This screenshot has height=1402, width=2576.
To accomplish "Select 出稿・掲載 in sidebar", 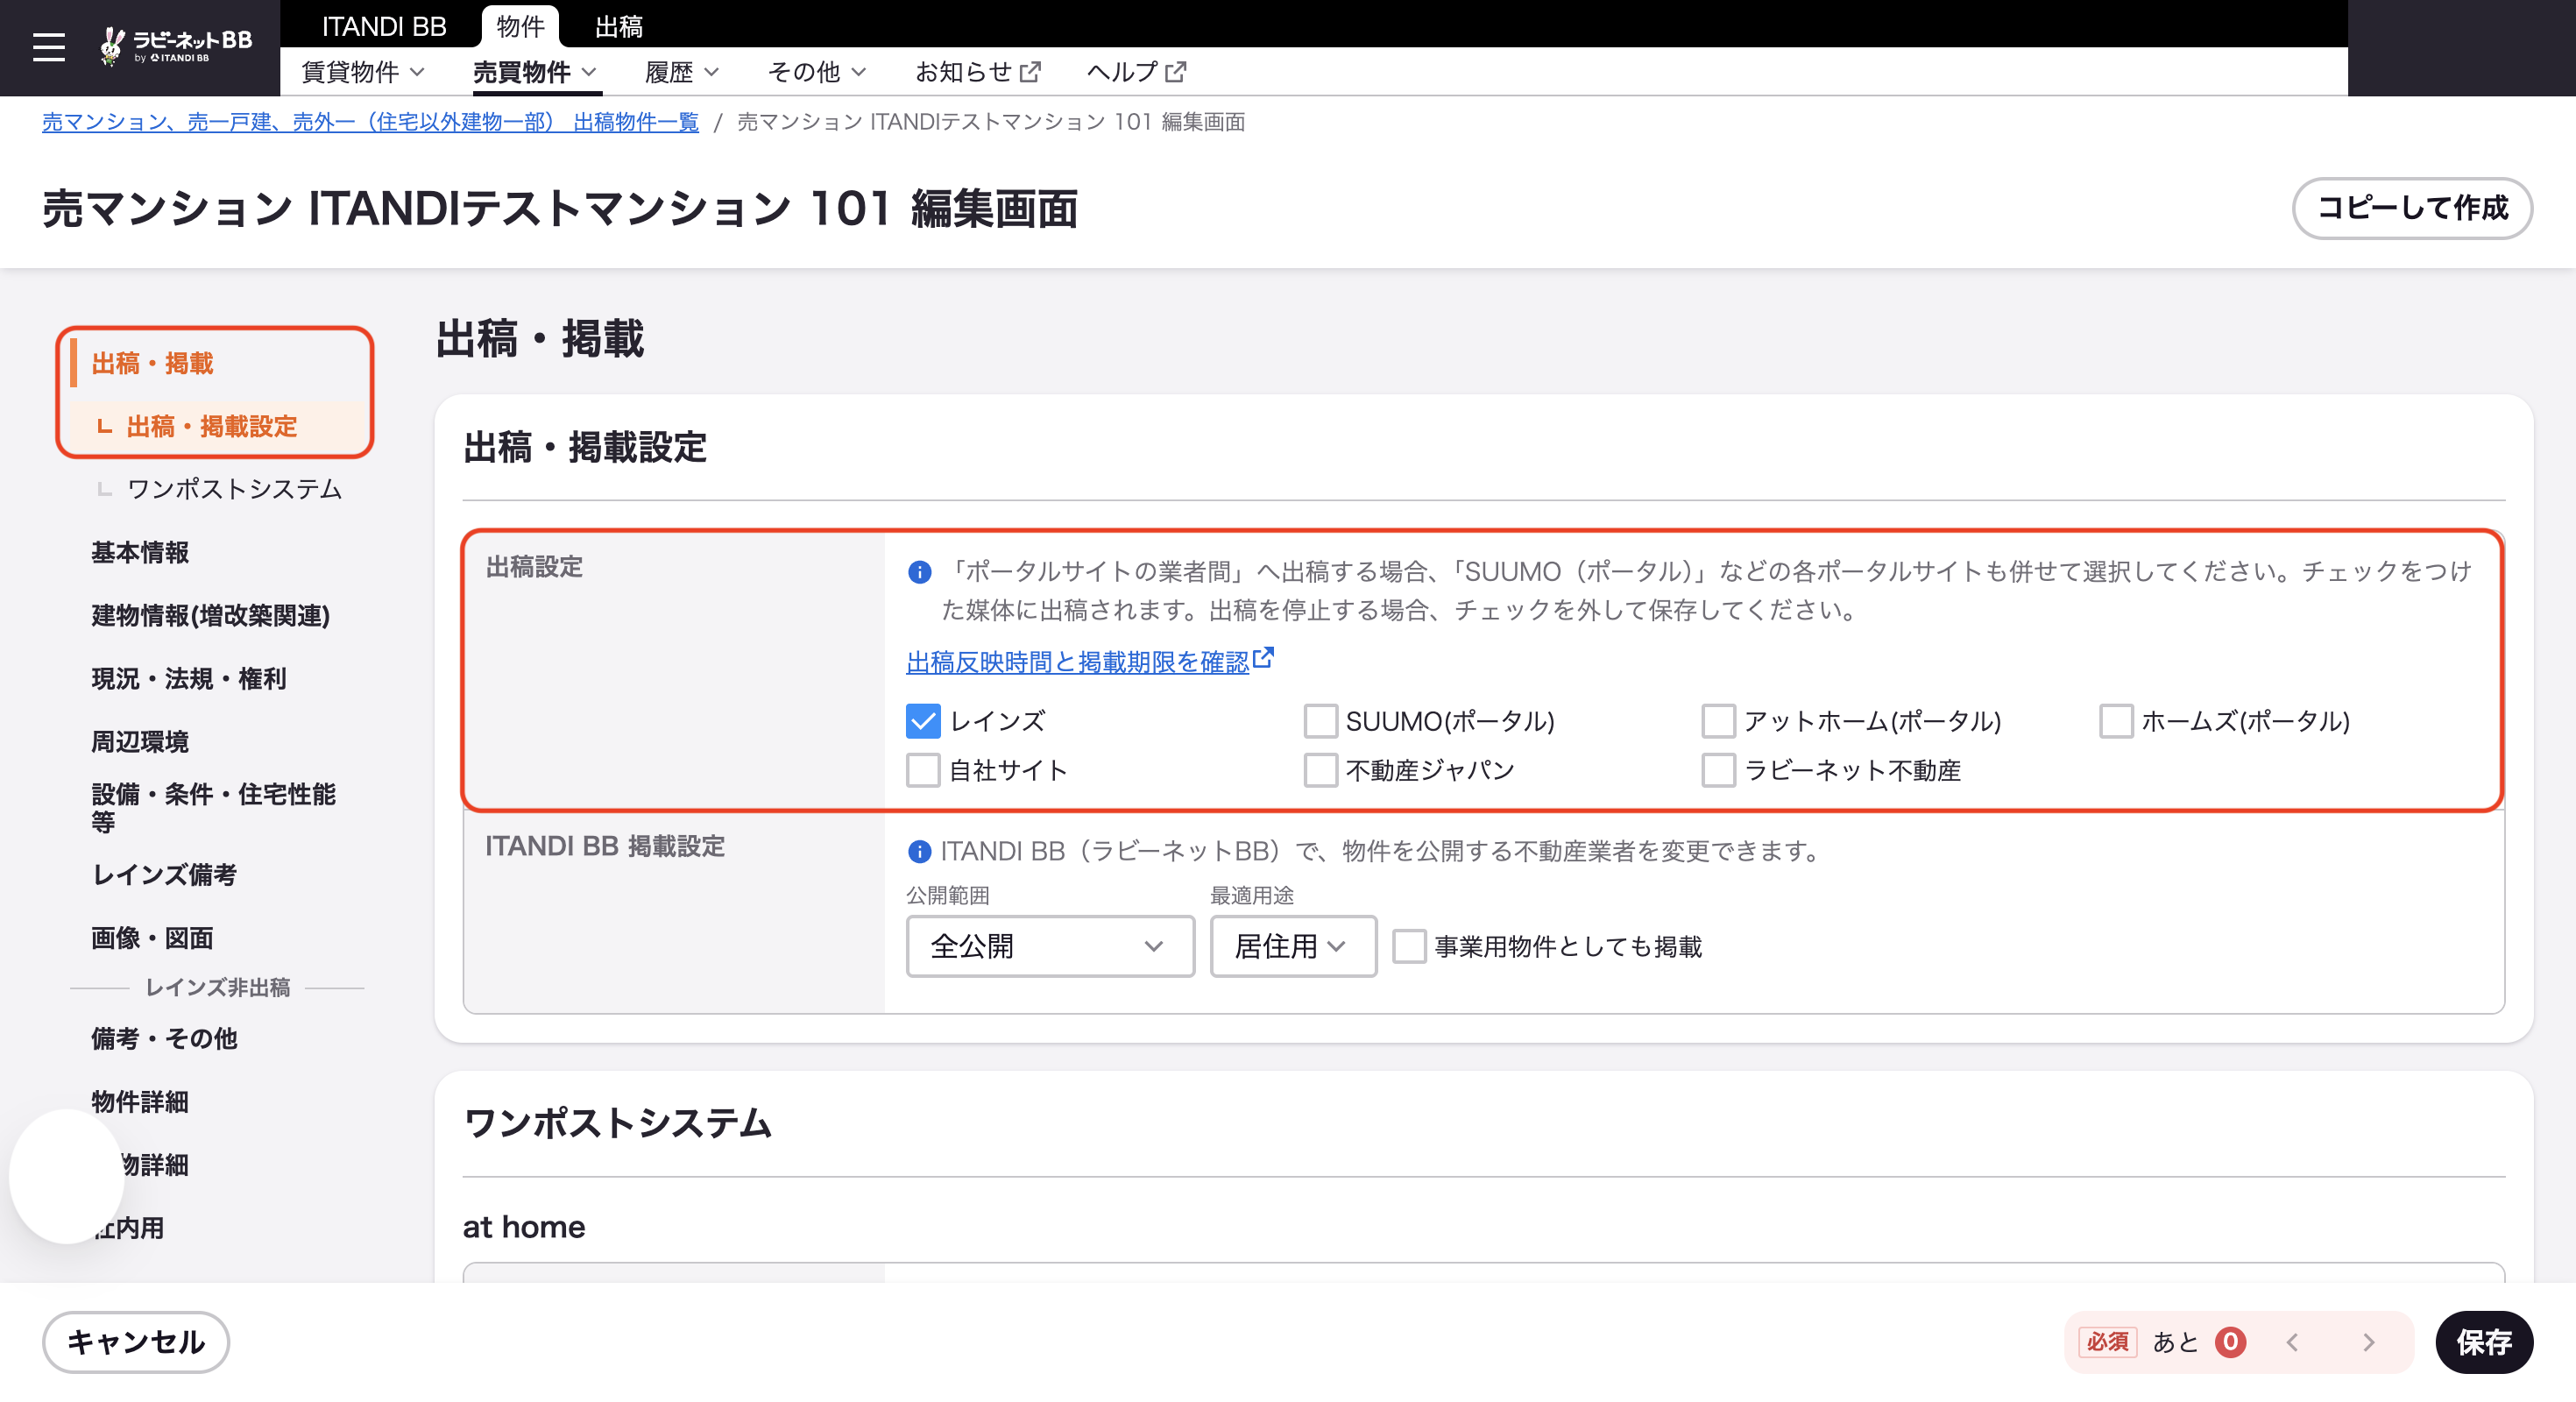I will [153, 363].
